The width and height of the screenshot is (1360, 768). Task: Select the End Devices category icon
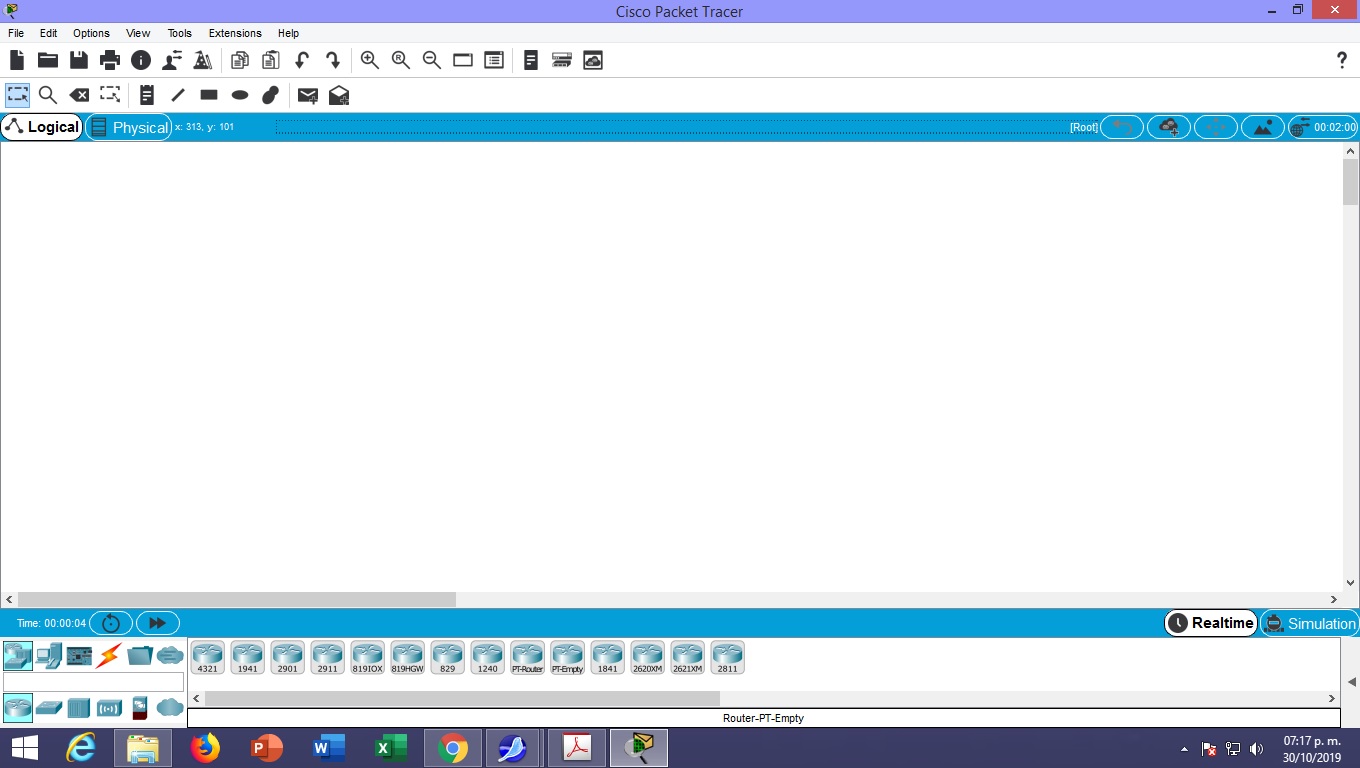click(48, 656)
